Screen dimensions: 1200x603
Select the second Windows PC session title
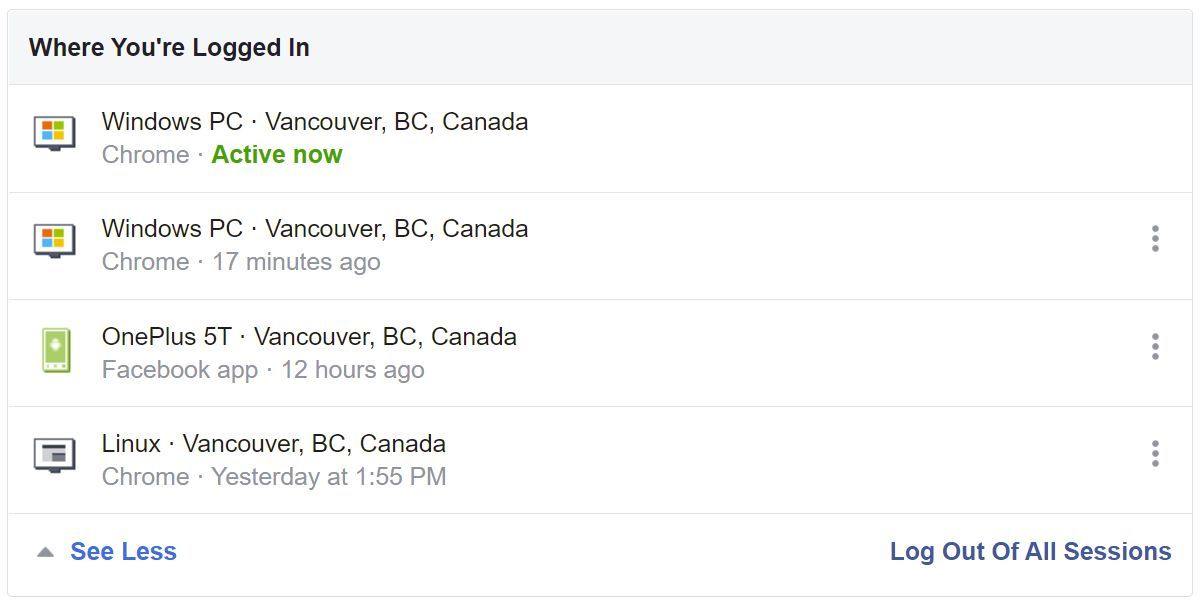(x=314, y=229)
